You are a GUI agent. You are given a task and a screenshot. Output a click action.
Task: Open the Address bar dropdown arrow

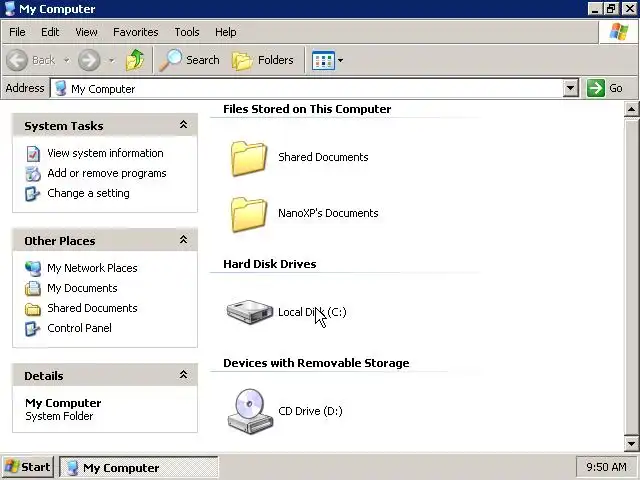pyautogui.click(x=571, y=88)
